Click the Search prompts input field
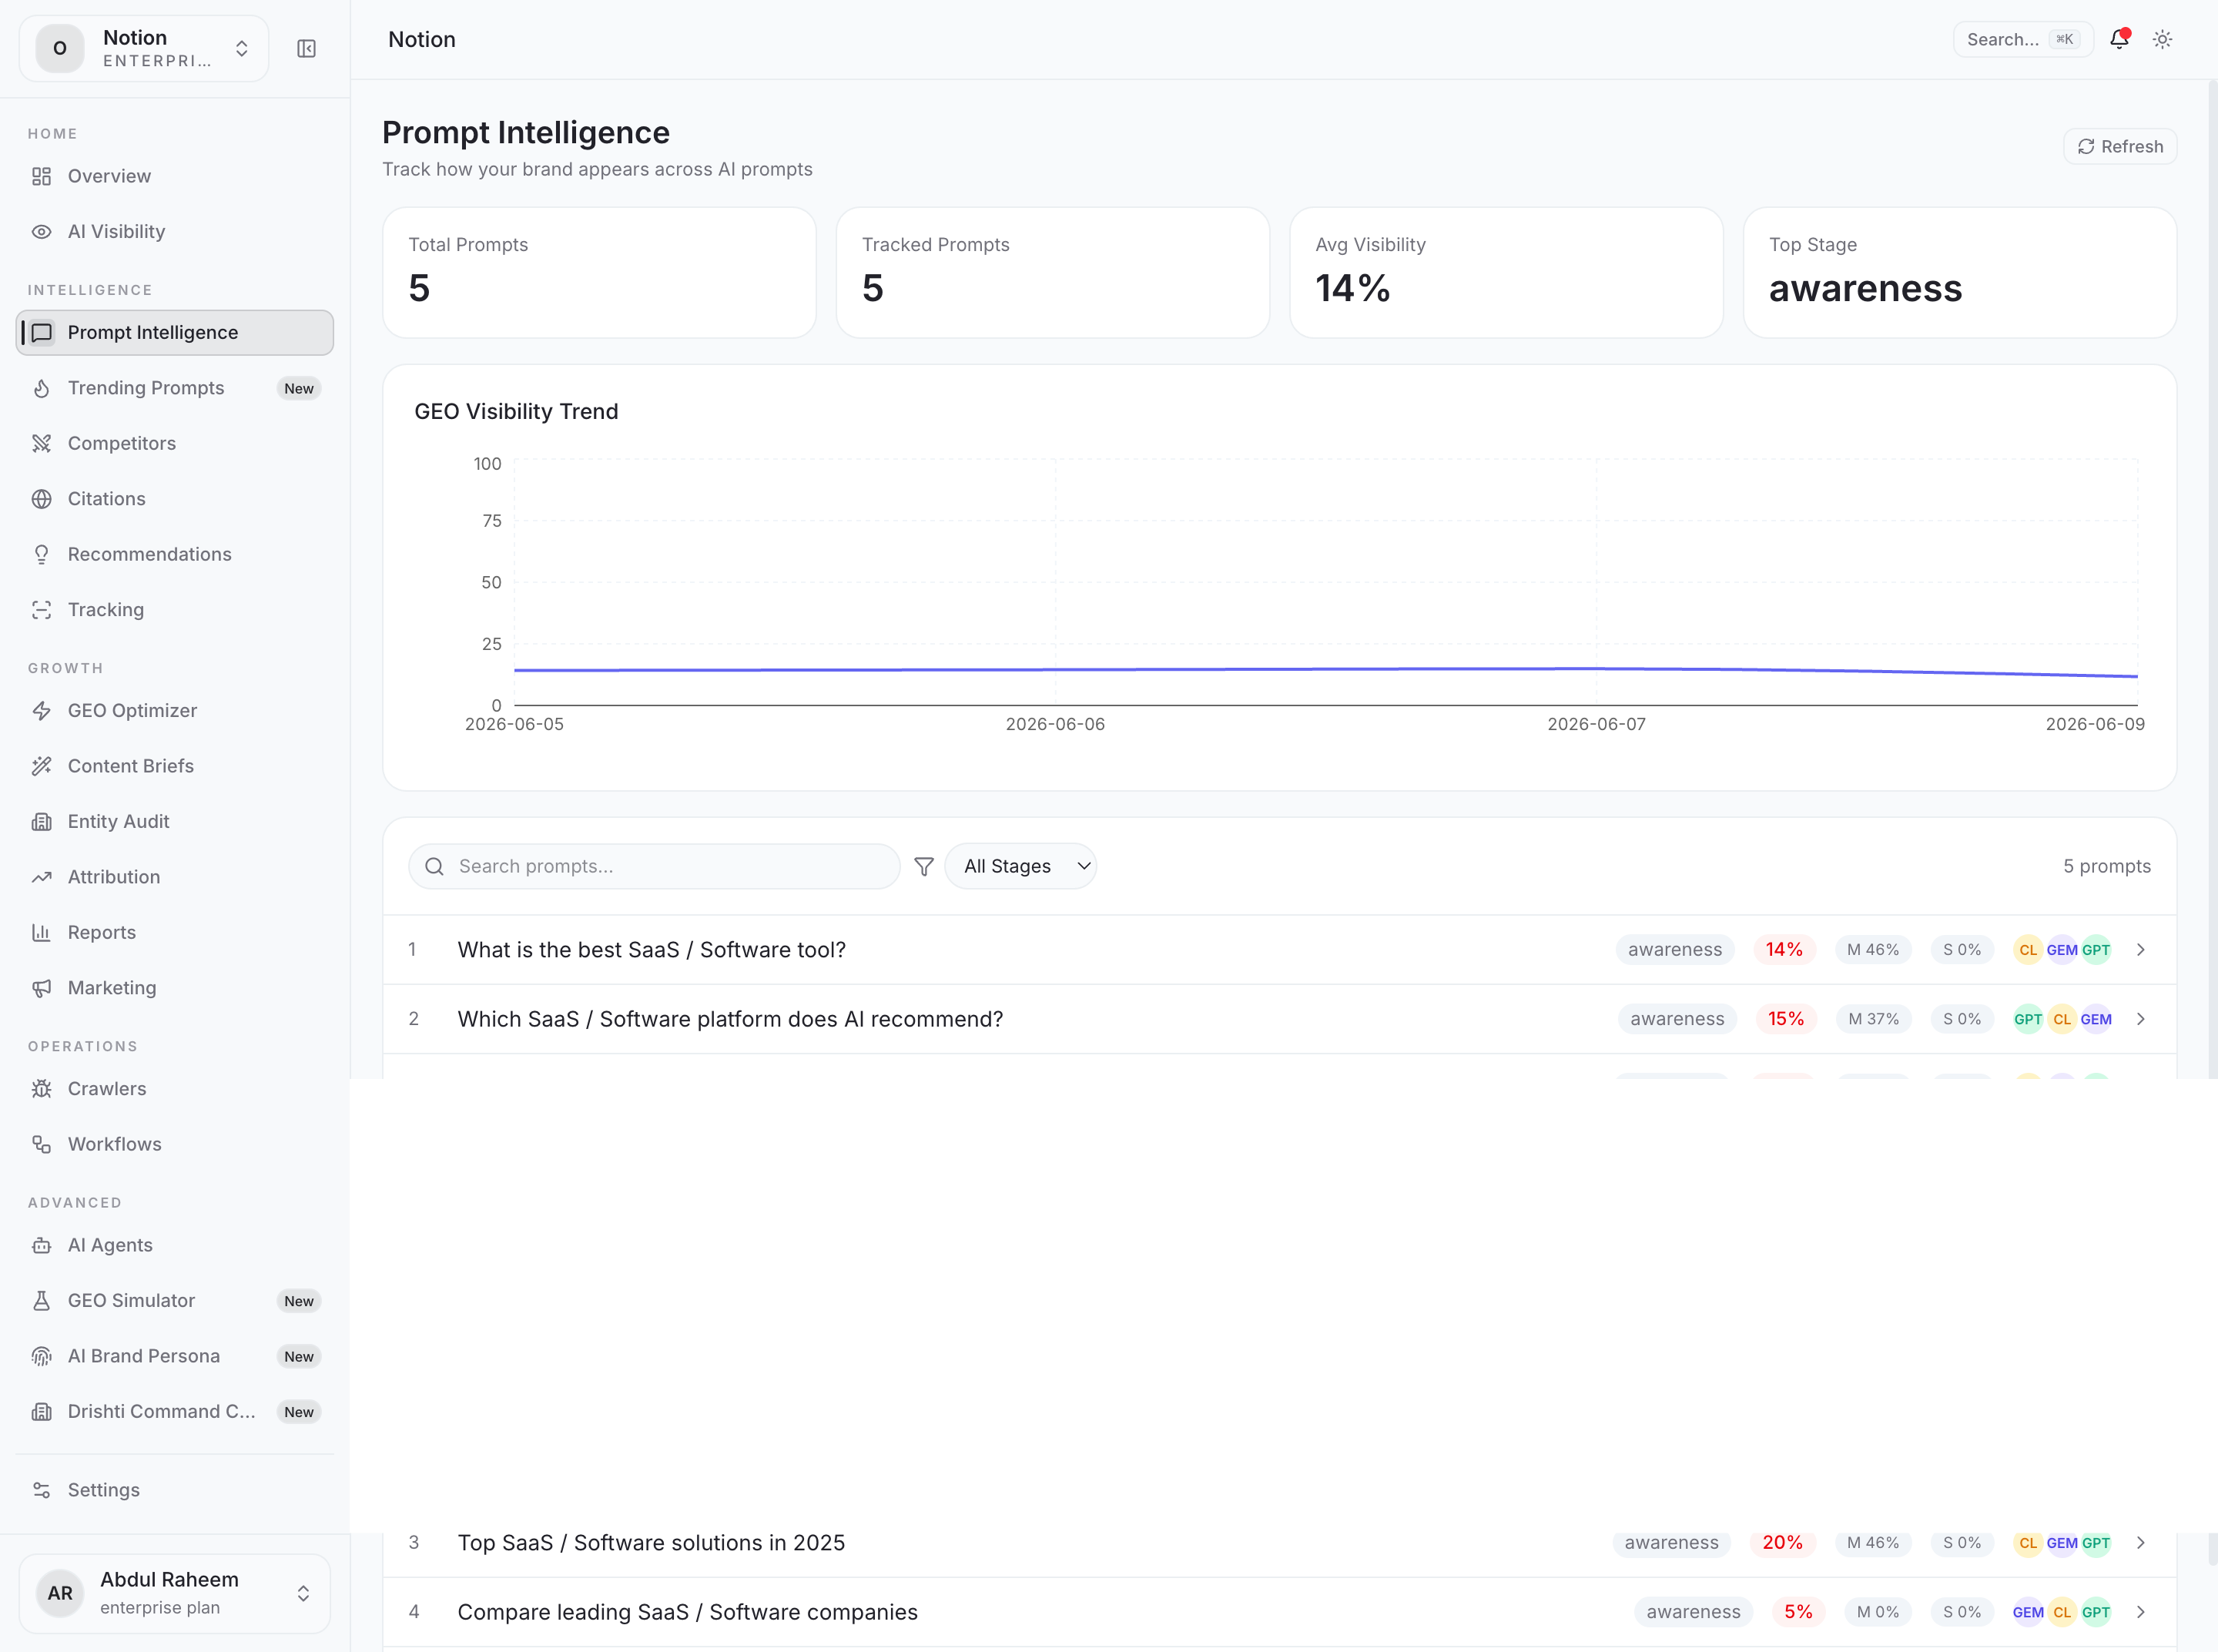 (x=654, y=866)
